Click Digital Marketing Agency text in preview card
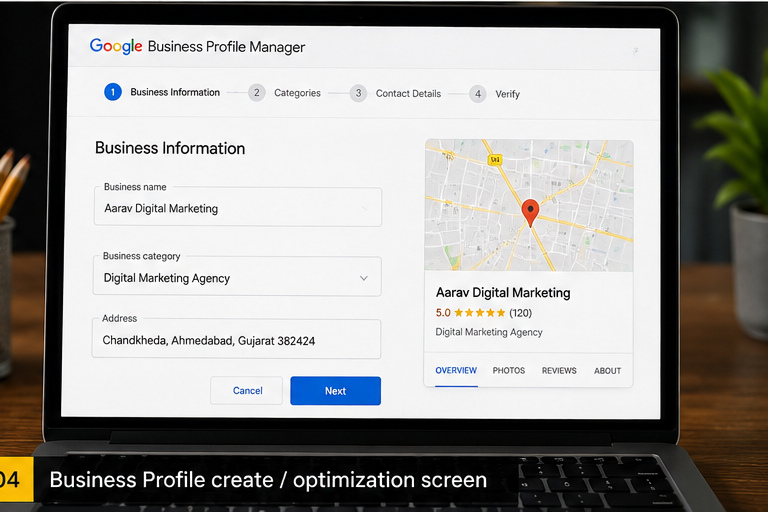Viewport: 768px width, 512px height. coord(489,332)
